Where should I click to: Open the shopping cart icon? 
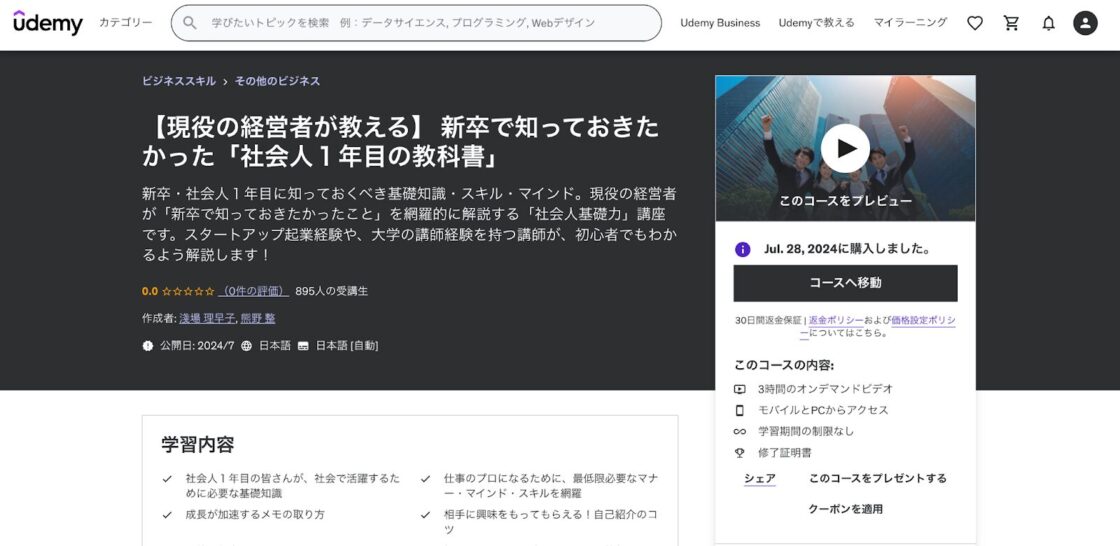coord(1011,23)
